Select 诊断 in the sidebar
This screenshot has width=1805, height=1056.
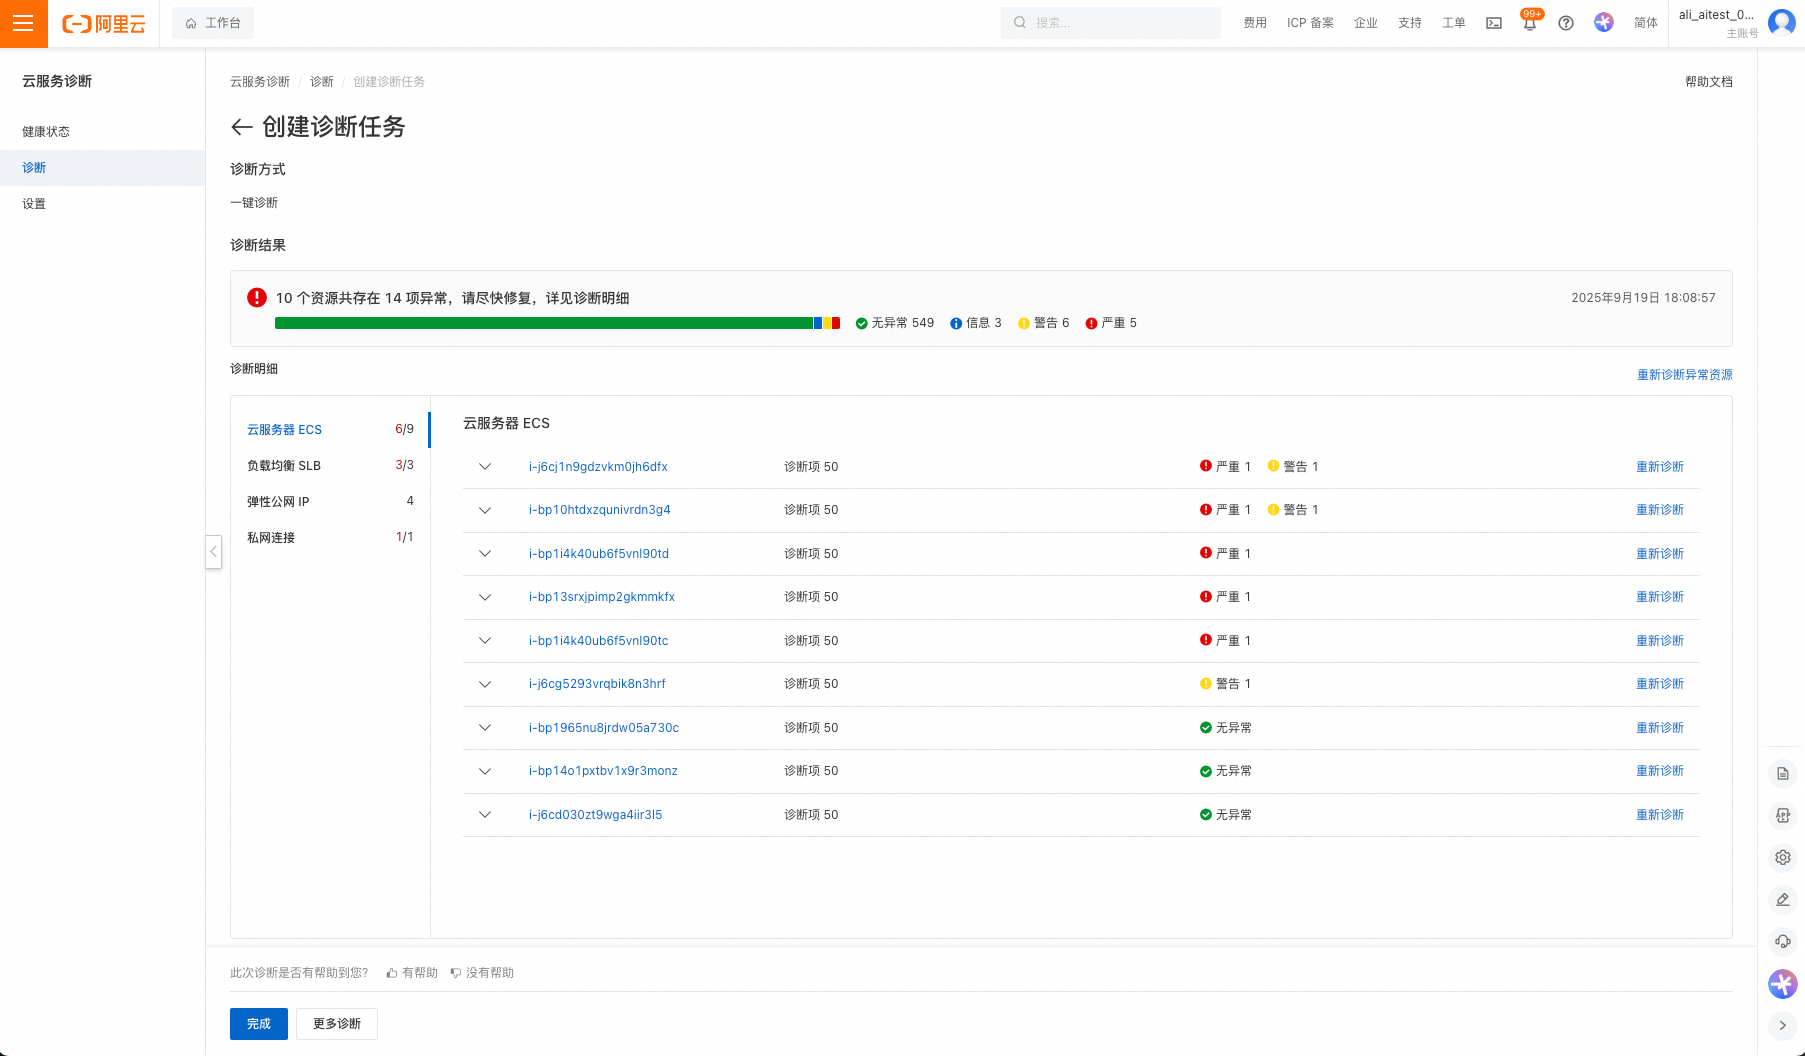[102, 168]
